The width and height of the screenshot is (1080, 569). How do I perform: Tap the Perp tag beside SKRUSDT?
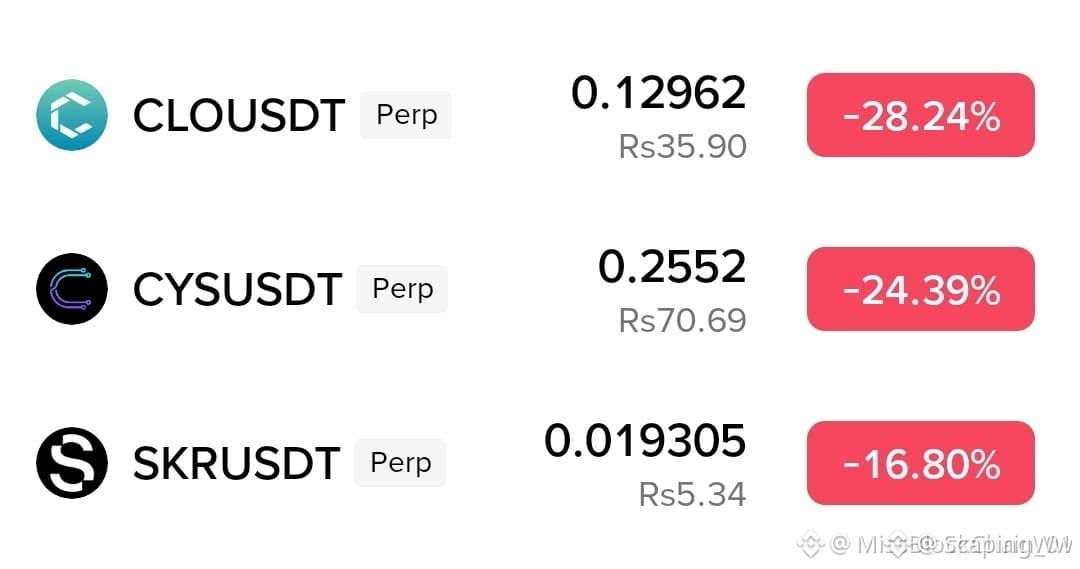[x=400, y=463]
